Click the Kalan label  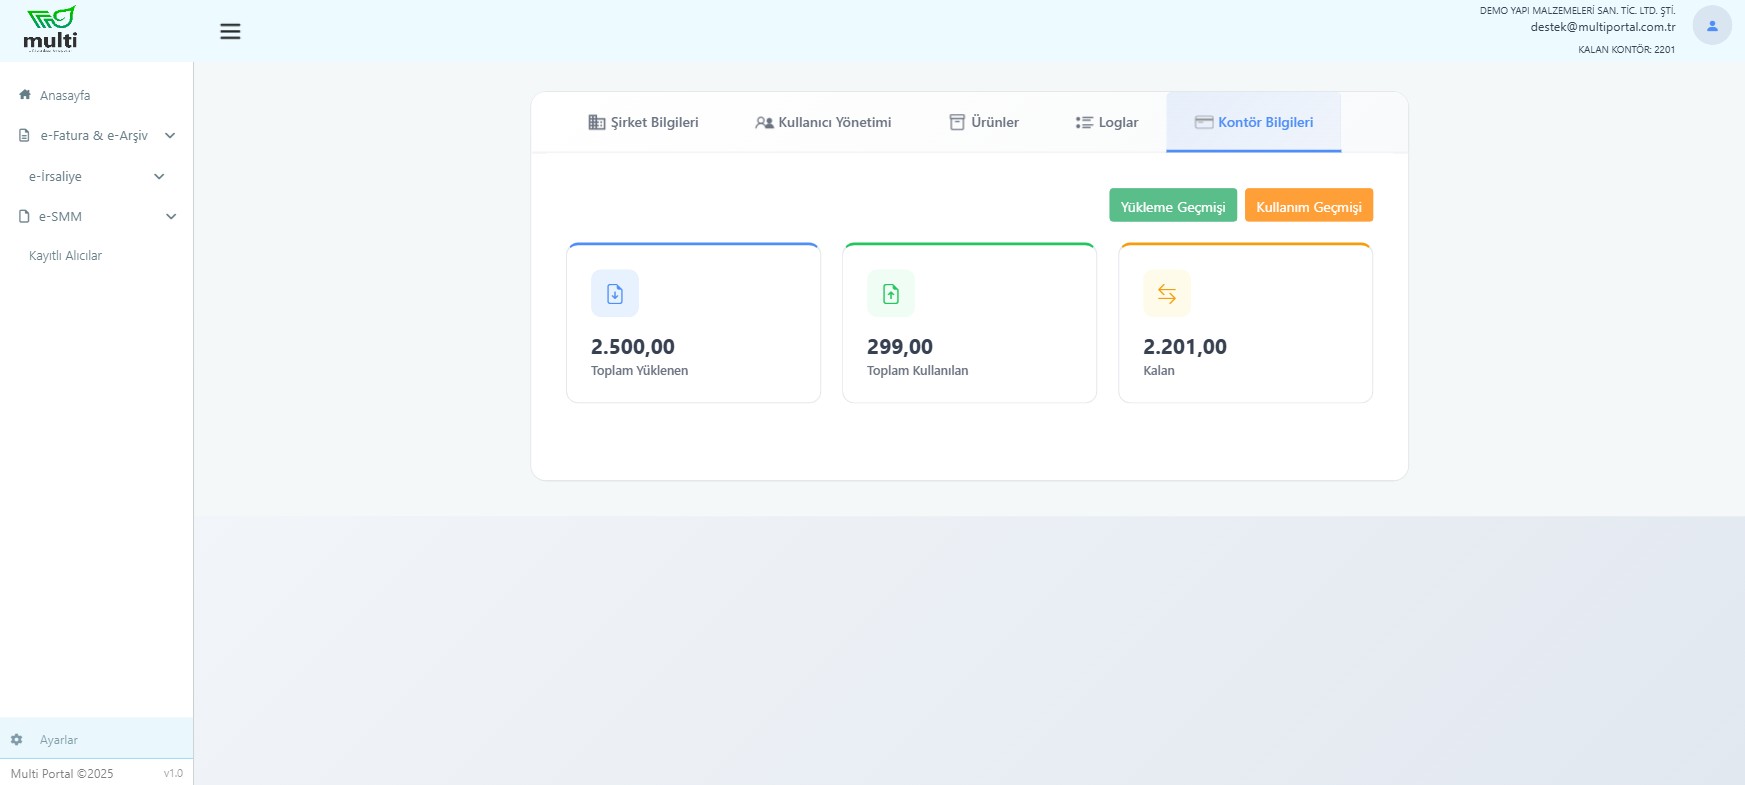pyautogui.click(x=1159, y=370)
